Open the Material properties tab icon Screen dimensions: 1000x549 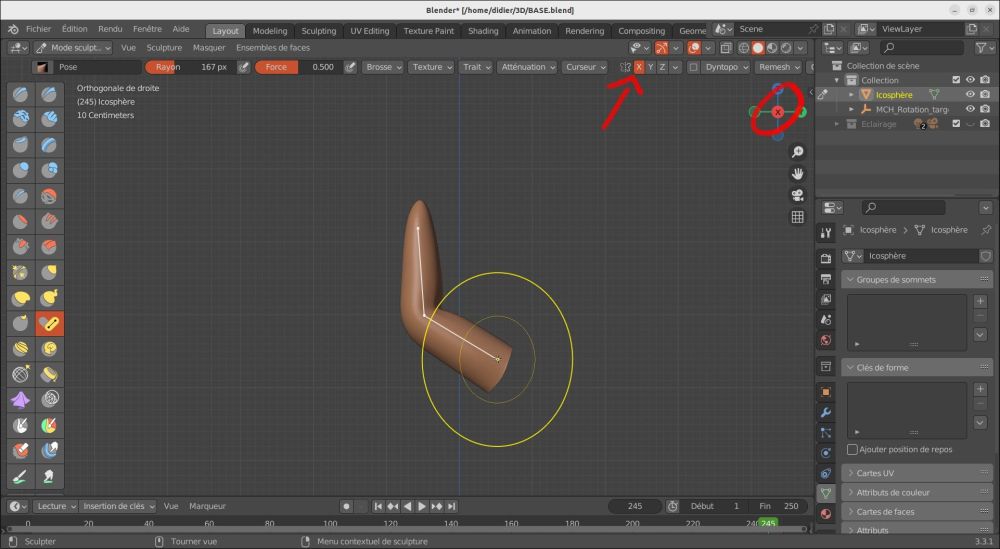coord(826,513)
